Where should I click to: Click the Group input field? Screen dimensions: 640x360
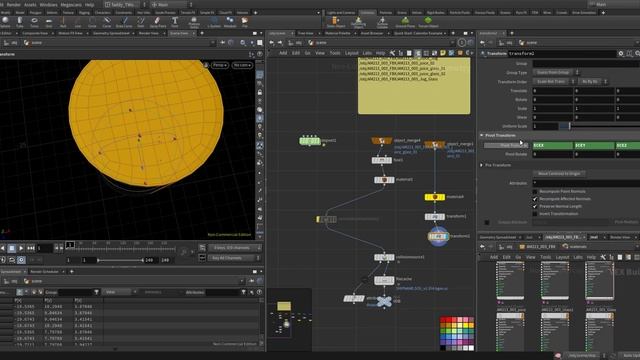(x=586, y=64)
